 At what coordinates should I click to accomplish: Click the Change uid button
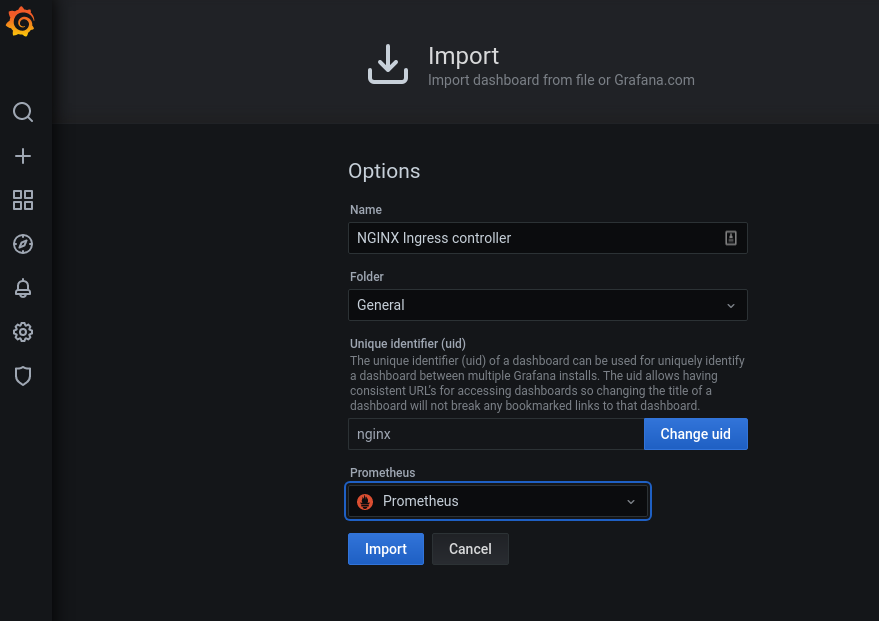pyautogui.click(x=696, y=434)
